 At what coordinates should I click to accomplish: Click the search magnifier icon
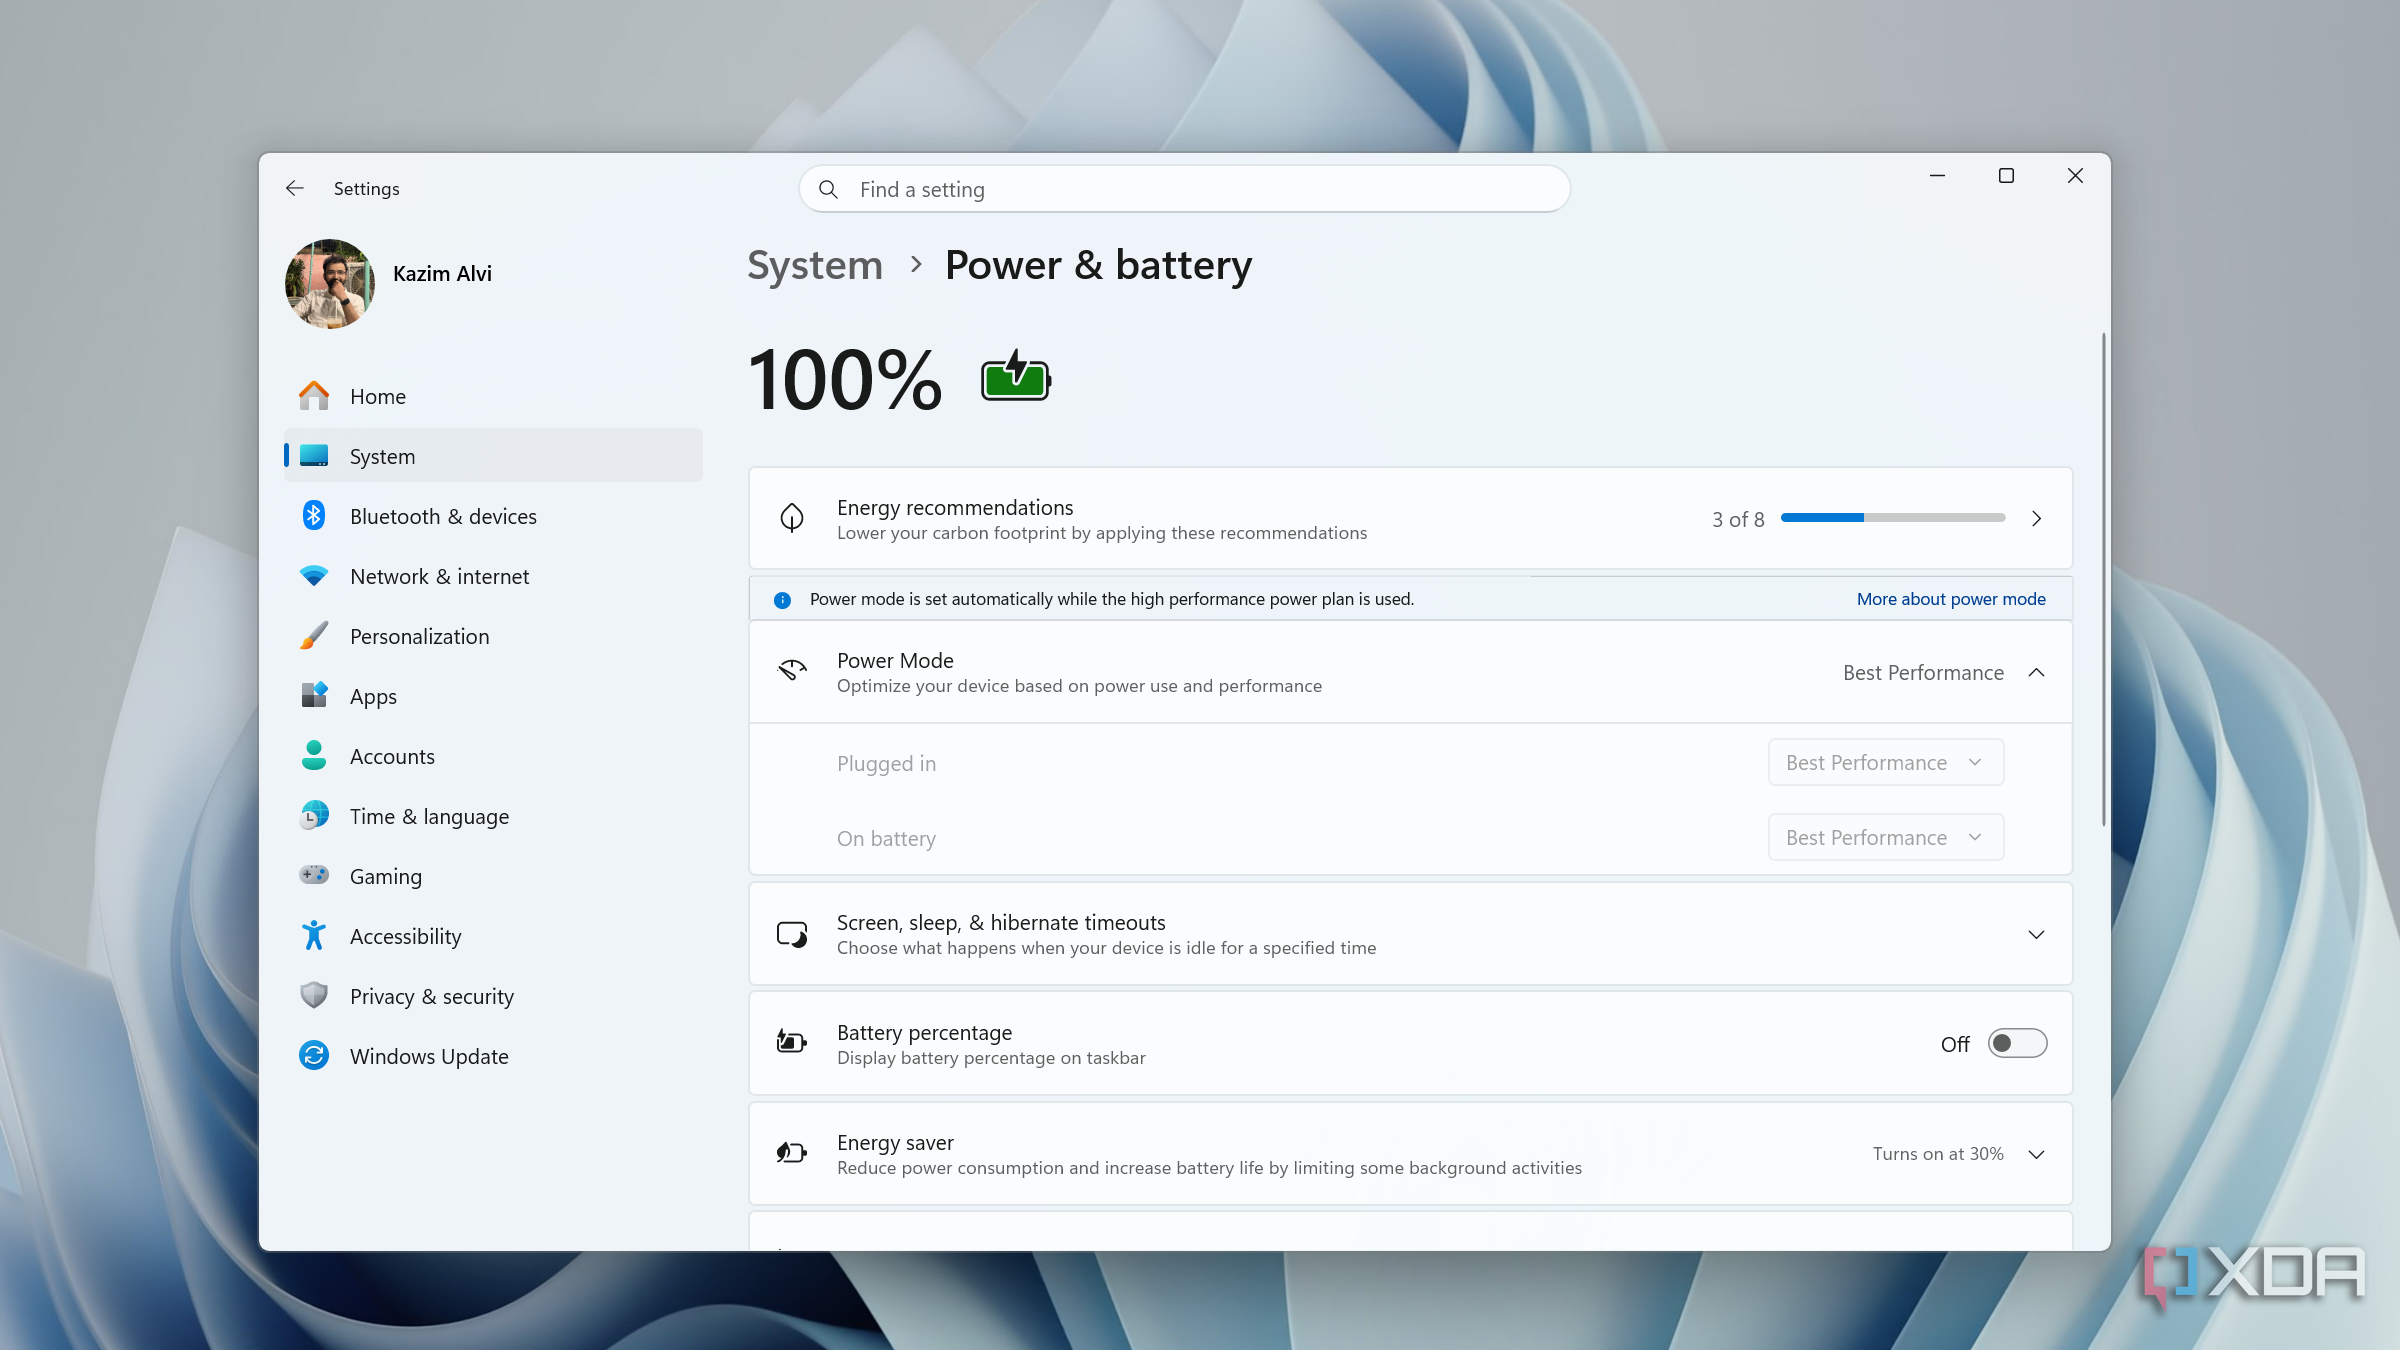coord(828,189)
